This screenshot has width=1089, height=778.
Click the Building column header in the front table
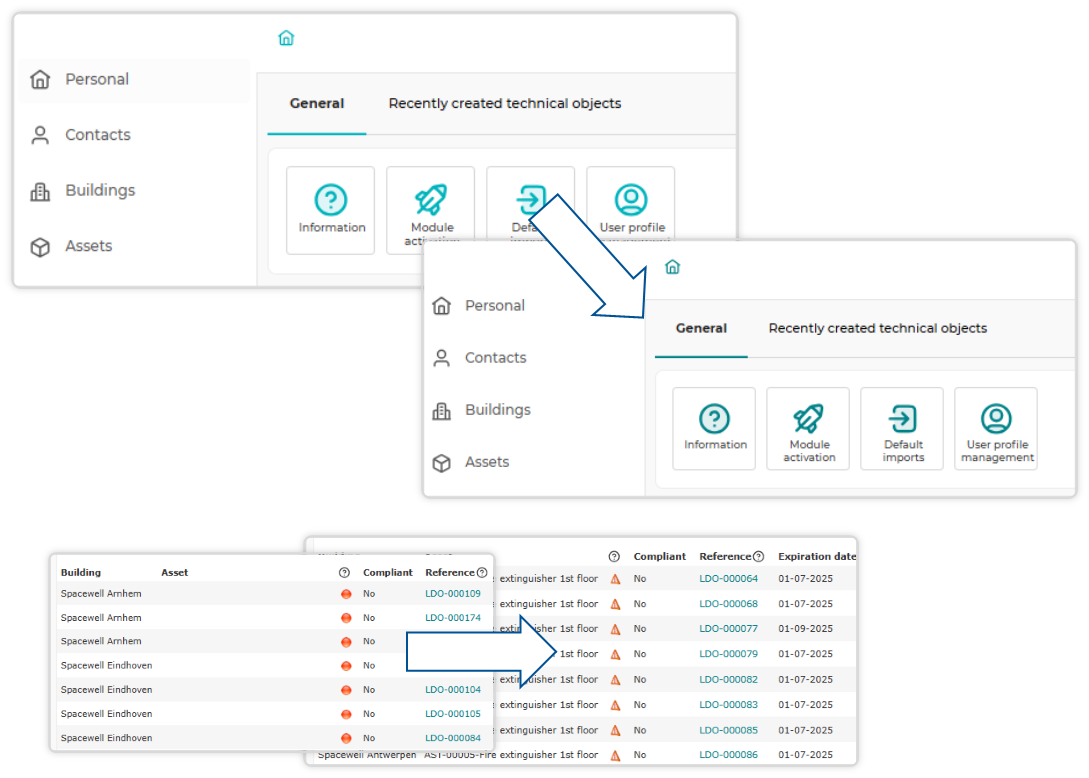click(x=81, y=572)
